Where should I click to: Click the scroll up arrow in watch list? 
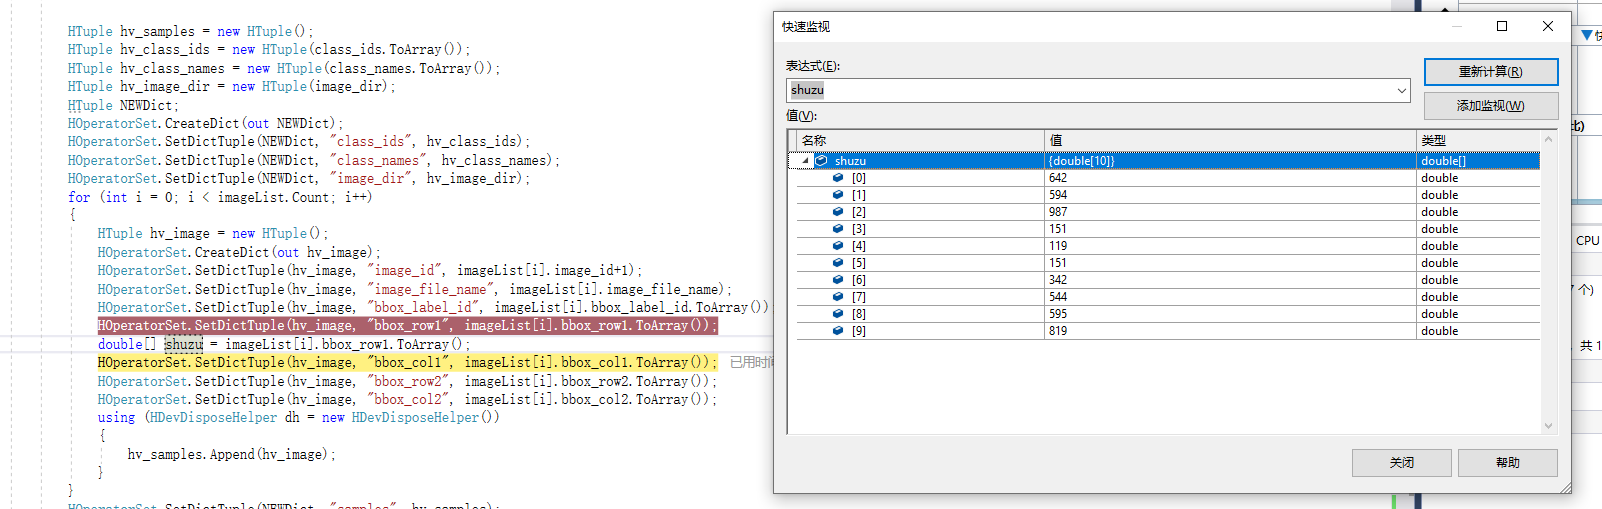(x=1548, y=139)
